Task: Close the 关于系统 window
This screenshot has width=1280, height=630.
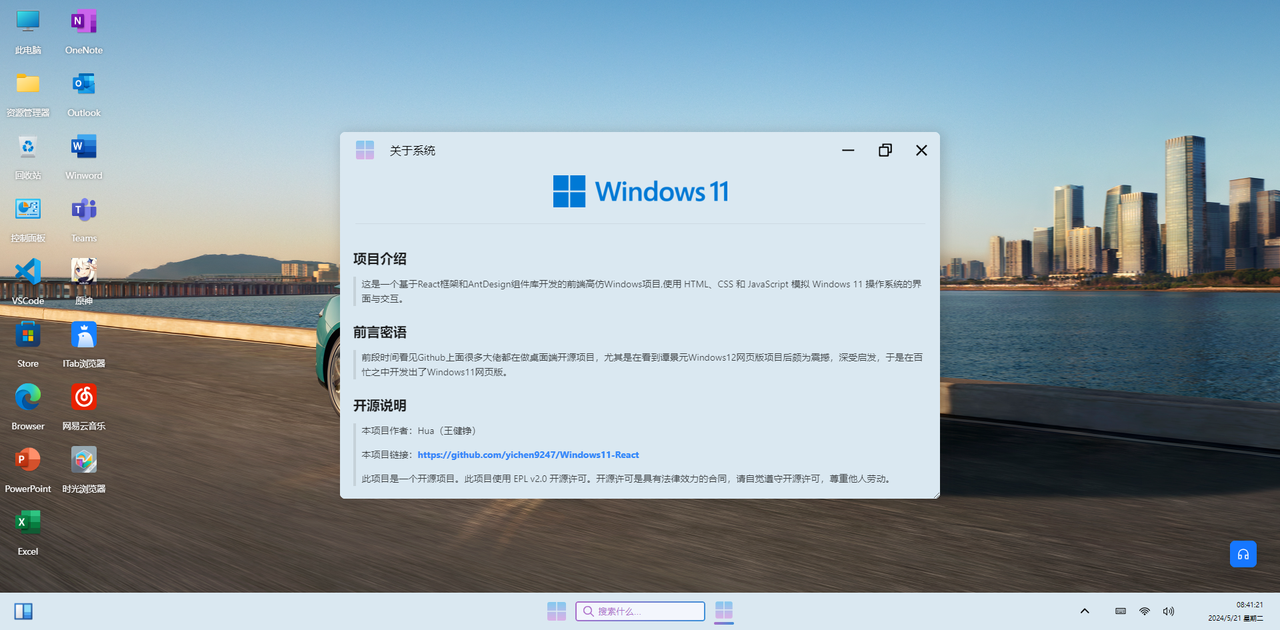Action: point(922,150)
